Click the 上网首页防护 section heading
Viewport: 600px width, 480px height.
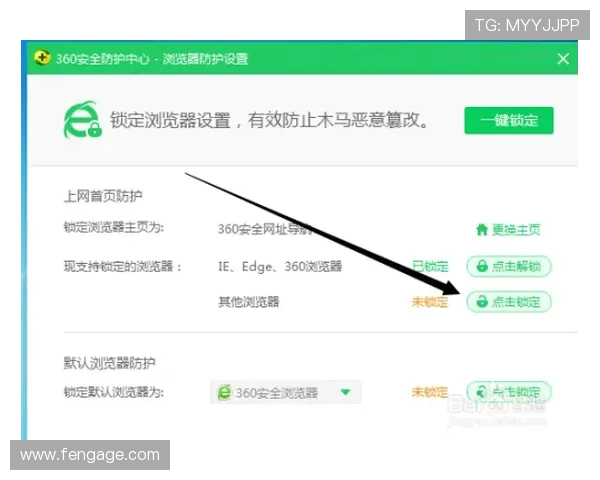pos(103,196)
